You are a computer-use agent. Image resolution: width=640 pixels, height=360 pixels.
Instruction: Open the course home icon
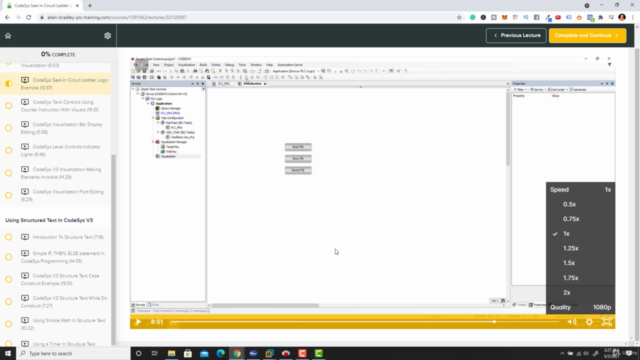click(x=8, y=36)
